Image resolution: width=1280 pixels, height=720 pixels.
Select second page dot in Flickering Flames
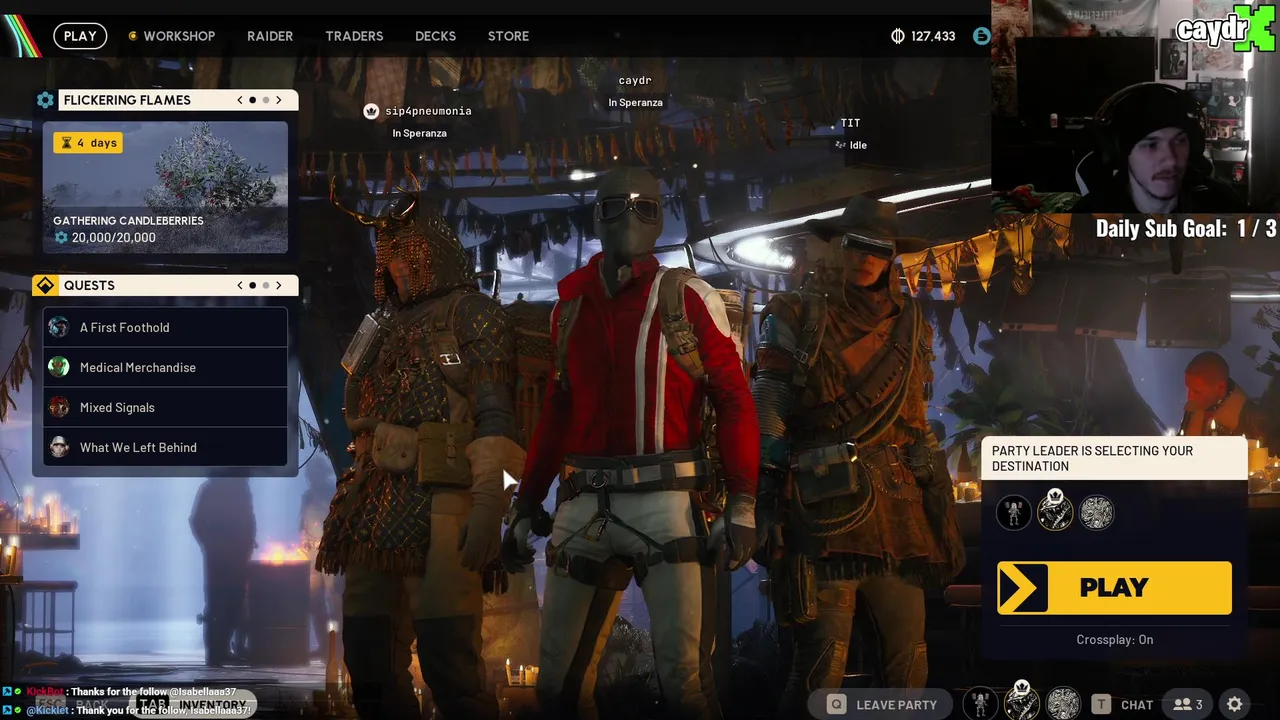[x=266, y=100]
